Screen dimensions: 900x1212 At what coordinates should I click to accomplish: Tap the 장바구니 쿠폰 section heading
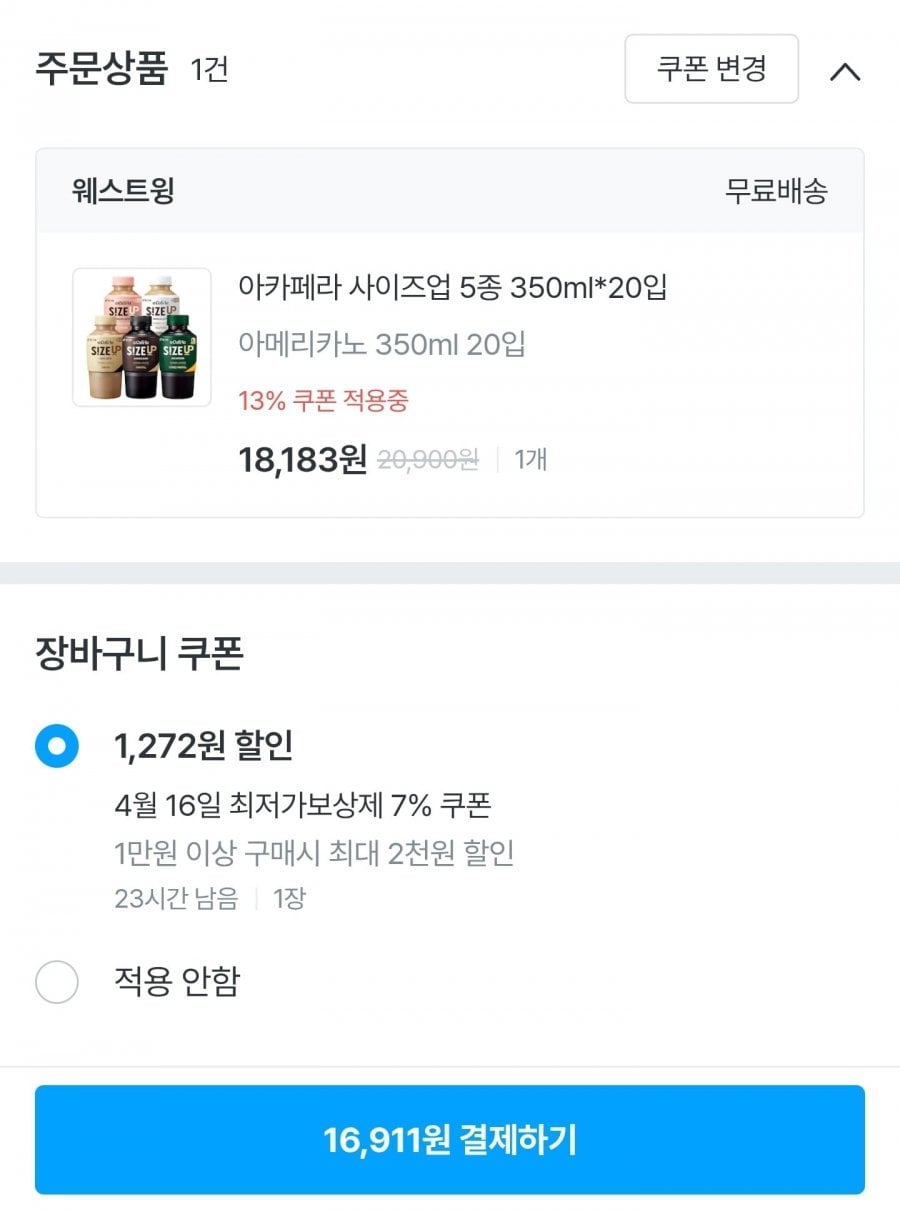coord(139,654)
